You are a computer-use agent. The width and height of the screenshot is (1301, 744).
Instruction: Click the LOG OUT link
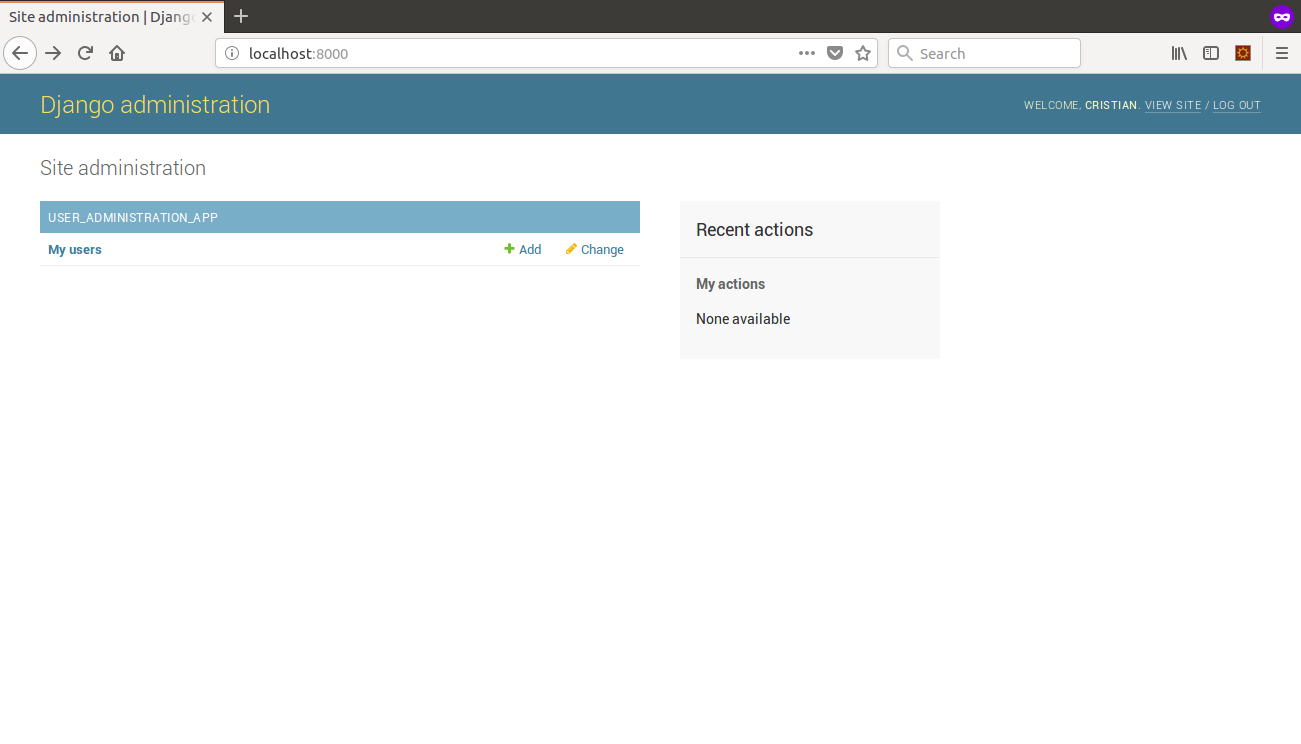1237,105
